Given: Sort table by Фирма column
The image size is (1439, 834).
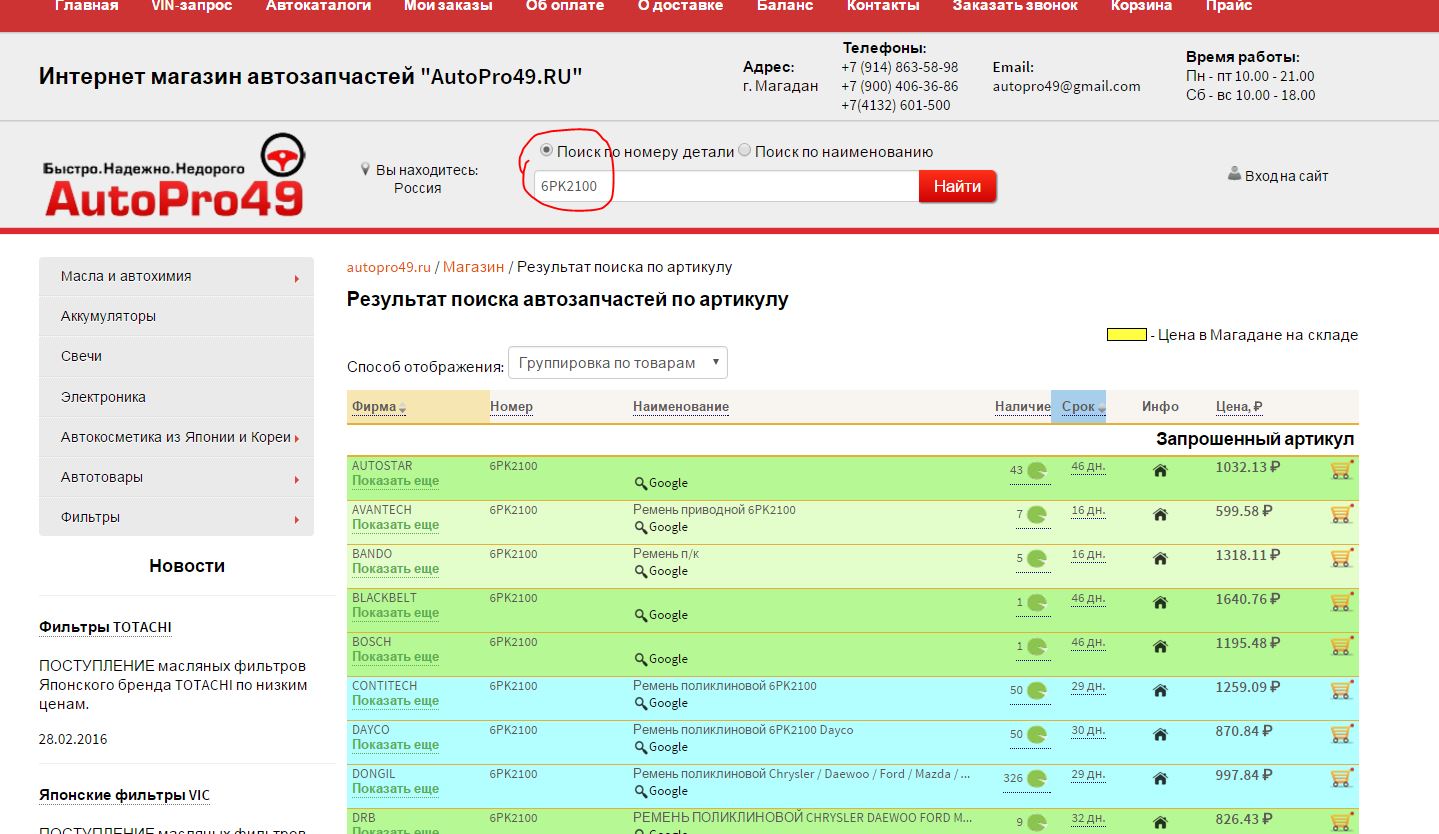Looking at the screenshot, I should pos(379,407).
